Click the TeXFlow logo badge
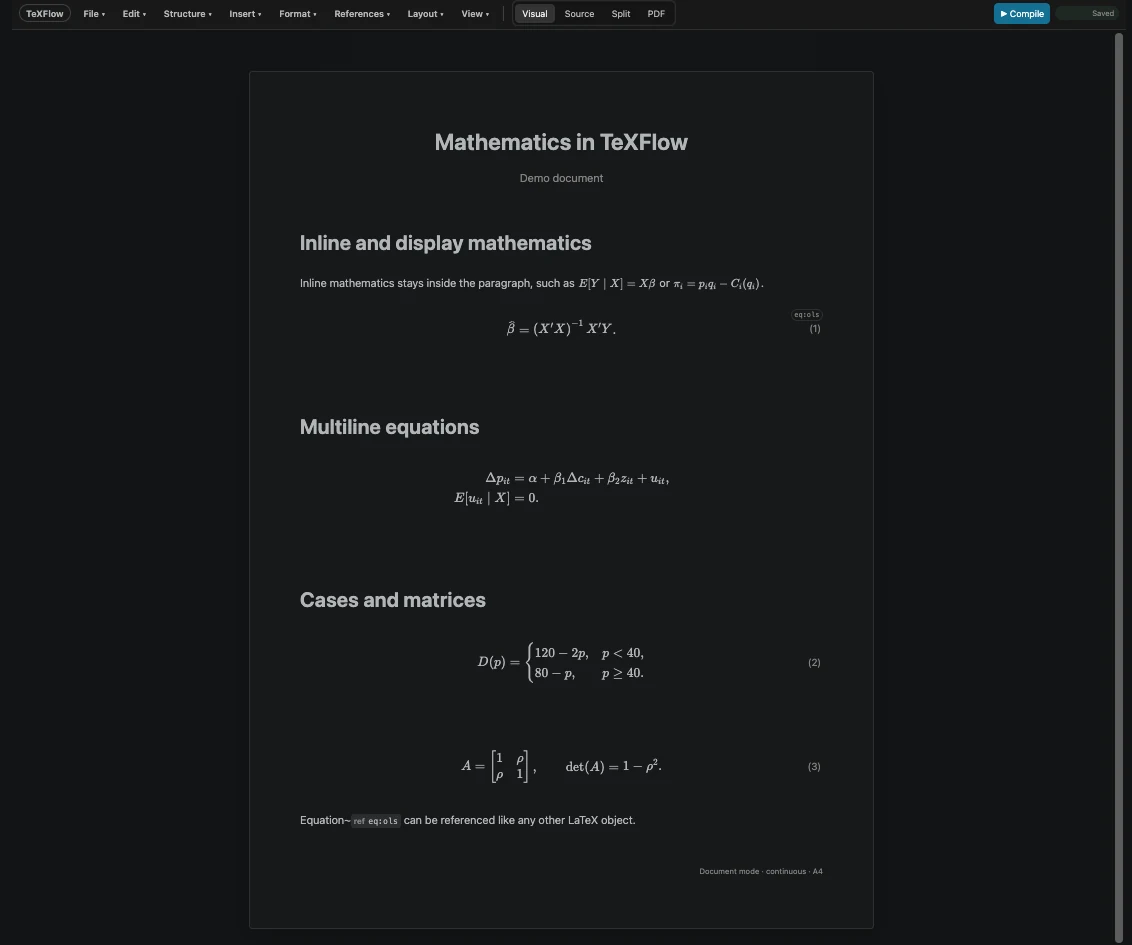The image size is (1132, 945). 45,14
